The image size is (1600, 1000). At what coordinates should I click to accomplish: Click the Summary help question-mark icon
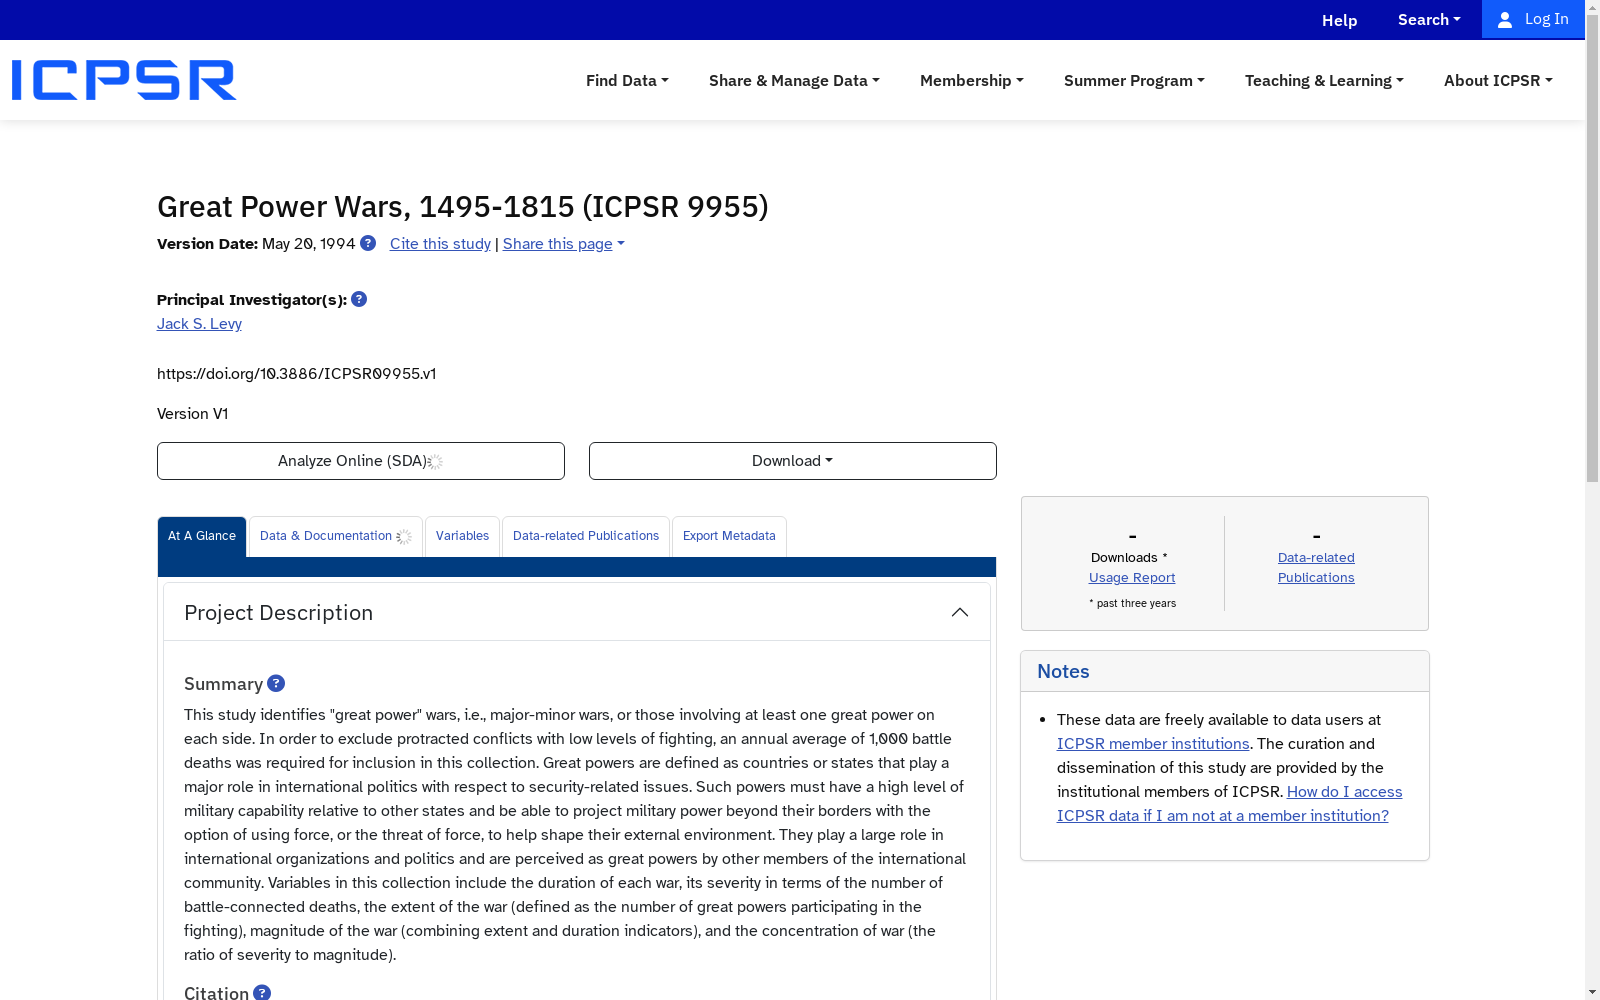276,683
